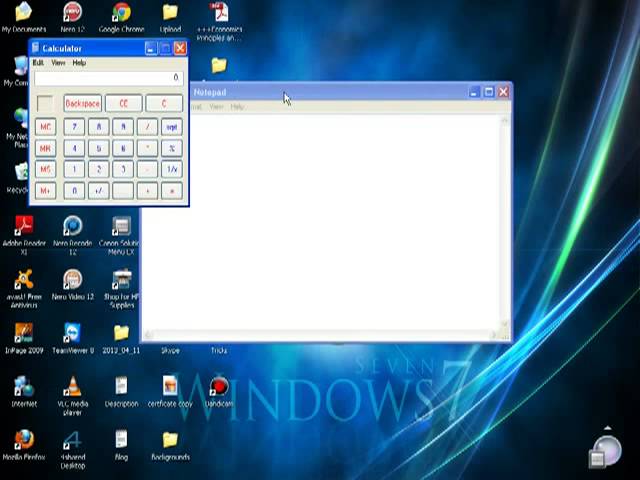Maximize the Notepad window
Viewport: 640px width, 480px height.
[489, 92]
